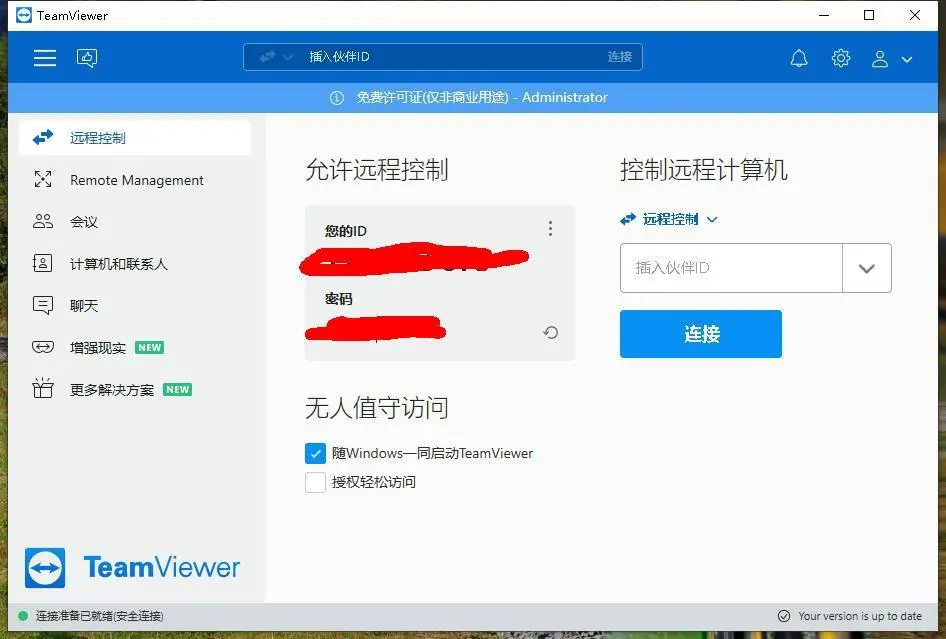Enable 授权轻松访问 checkbox
The image size is (946, 639).
316,482
